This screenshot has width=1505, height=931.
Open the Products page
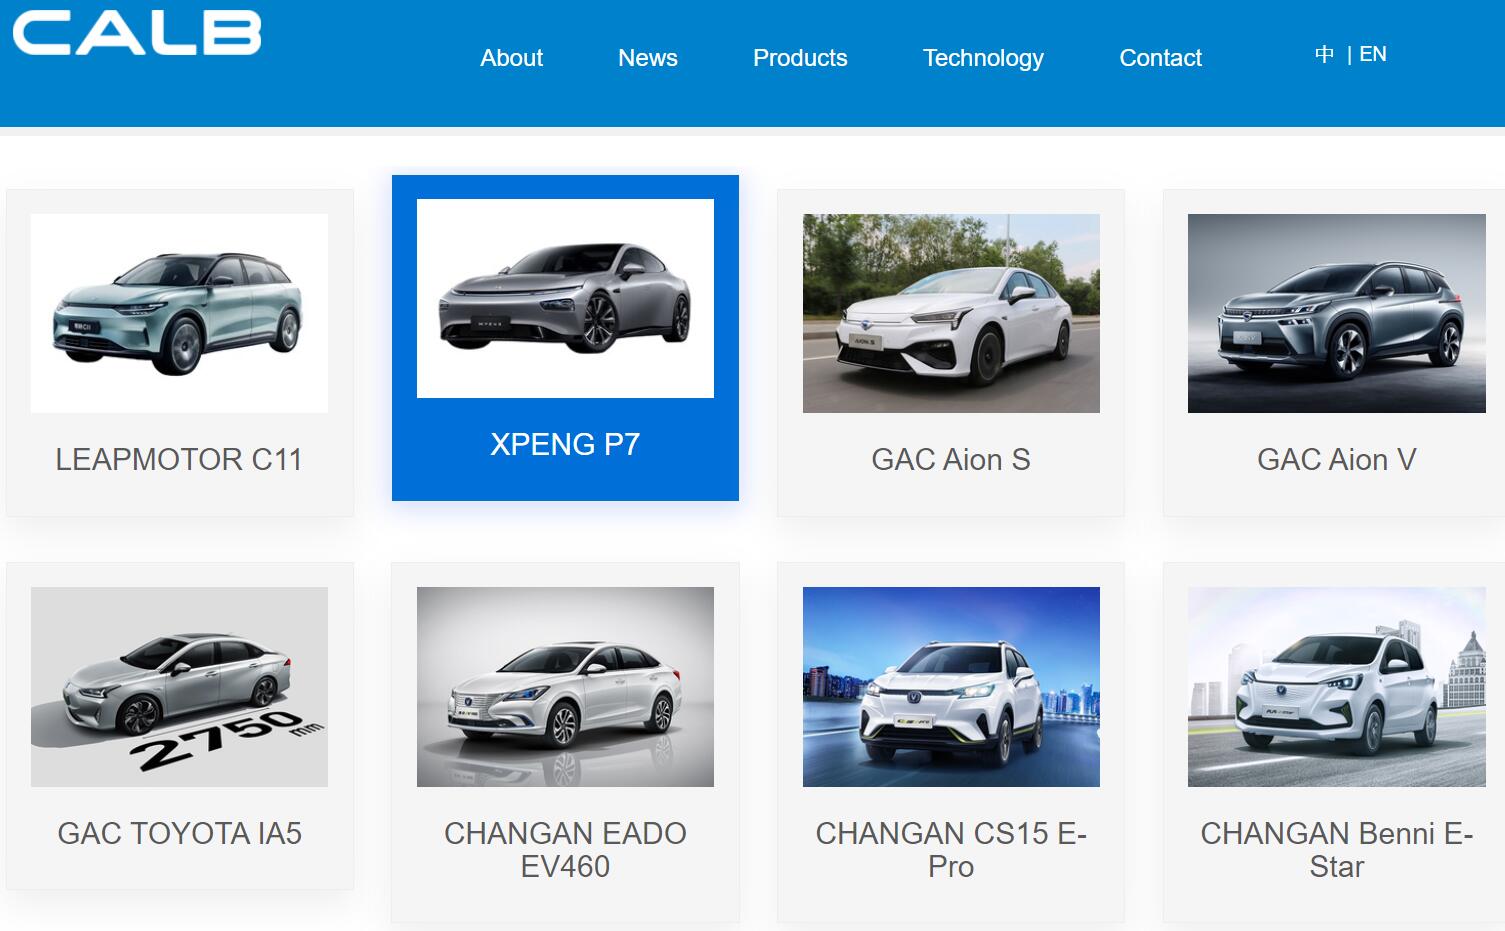[x=799, y=58]
